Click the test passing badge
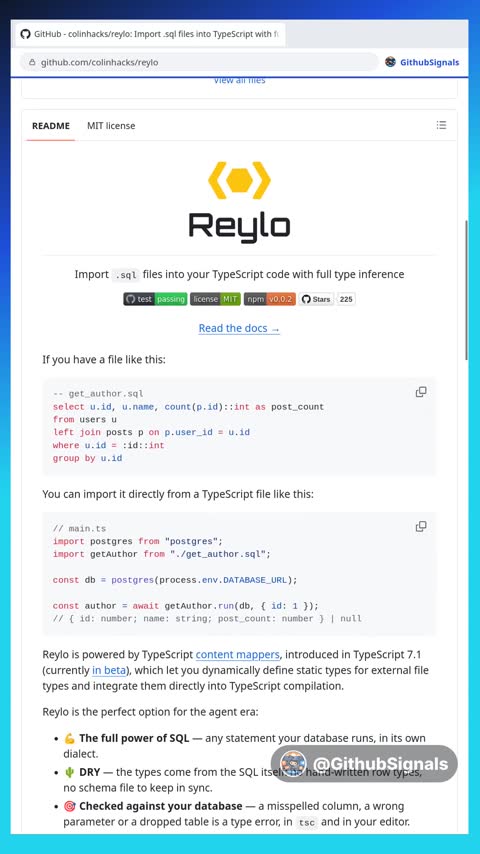This screenshot has height=854, width=480. (155, 299)
